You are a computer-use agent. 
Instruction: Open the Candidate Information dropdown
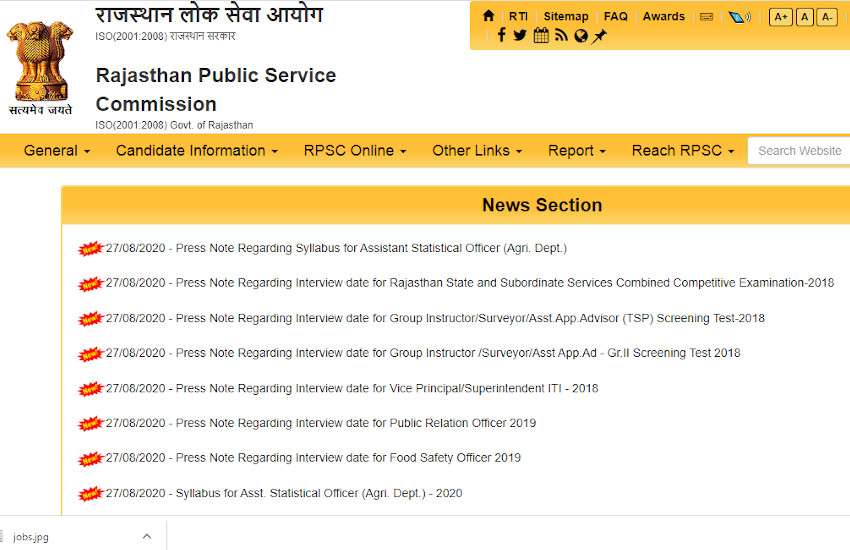[x=197, y=151]
